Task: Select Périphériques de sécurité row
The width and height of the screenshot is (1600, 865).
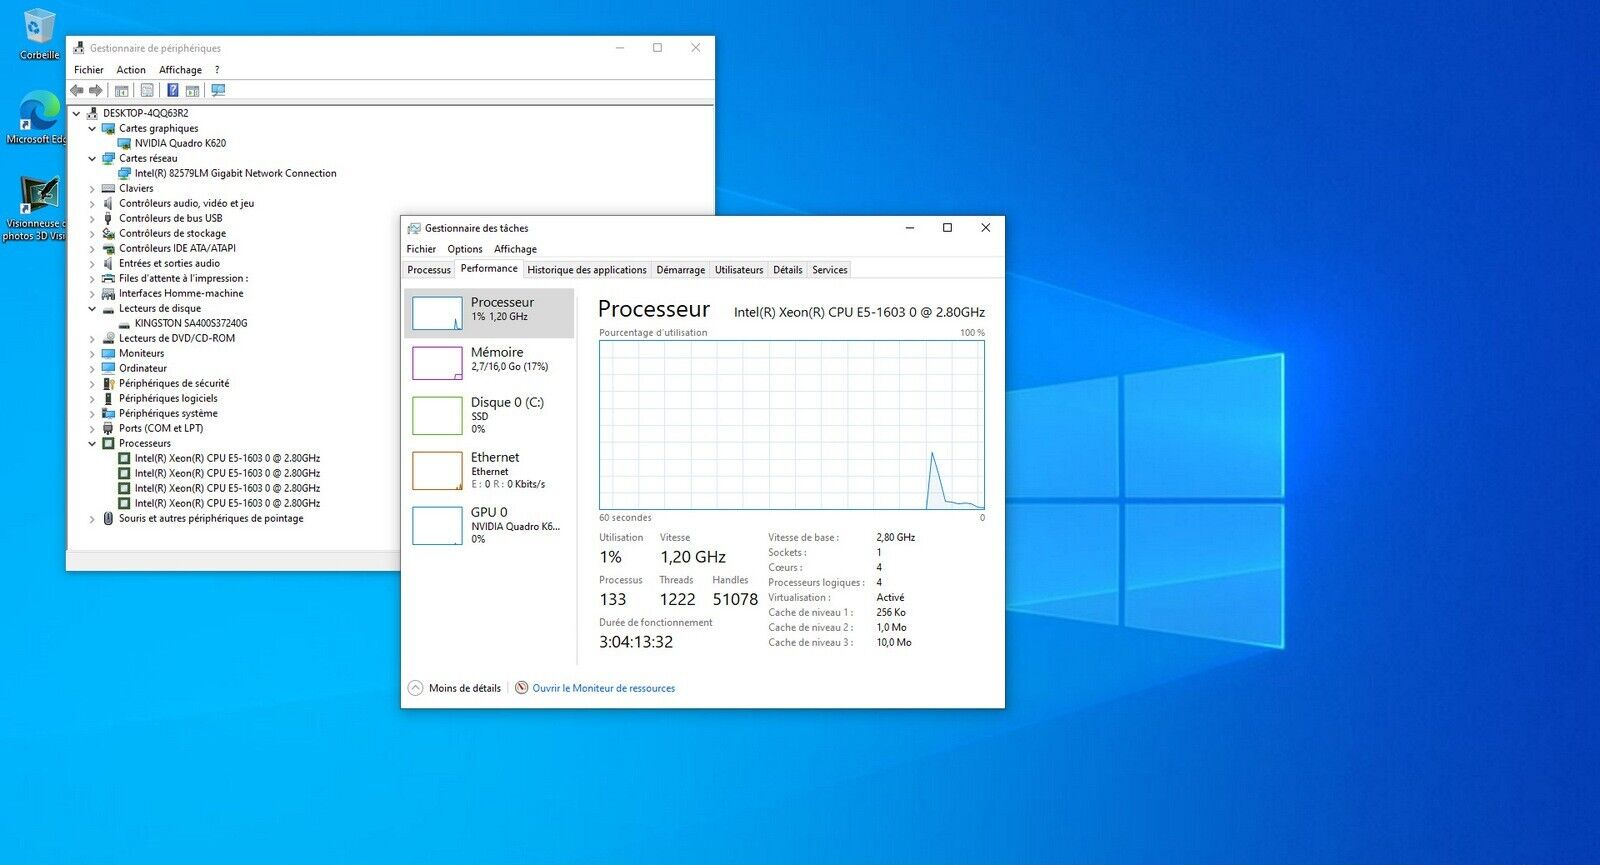Action: pyautogui.click(x=174, y=383)
